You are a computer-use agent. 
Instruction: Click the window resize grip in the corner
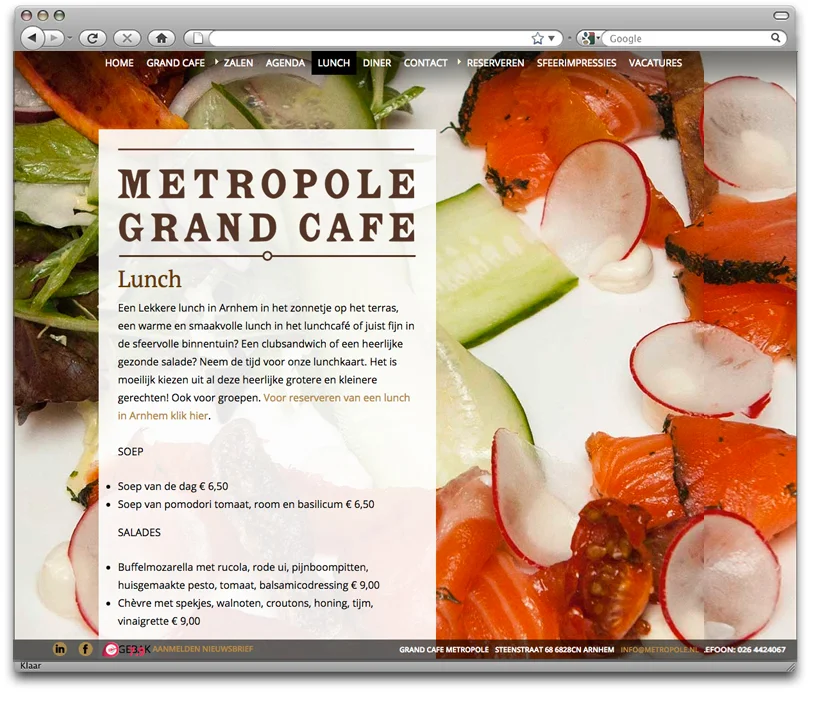tap(791, 667)
